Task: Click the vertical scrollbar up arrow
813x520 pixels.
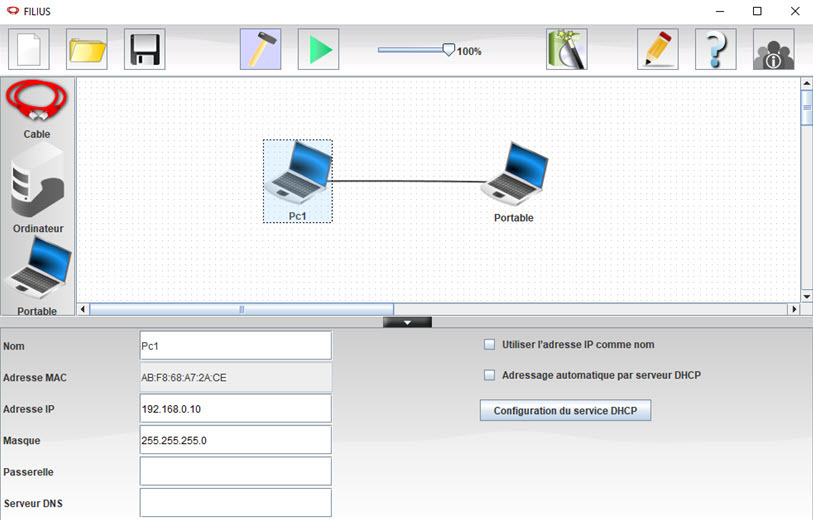Action: click(x=807, y=83)
